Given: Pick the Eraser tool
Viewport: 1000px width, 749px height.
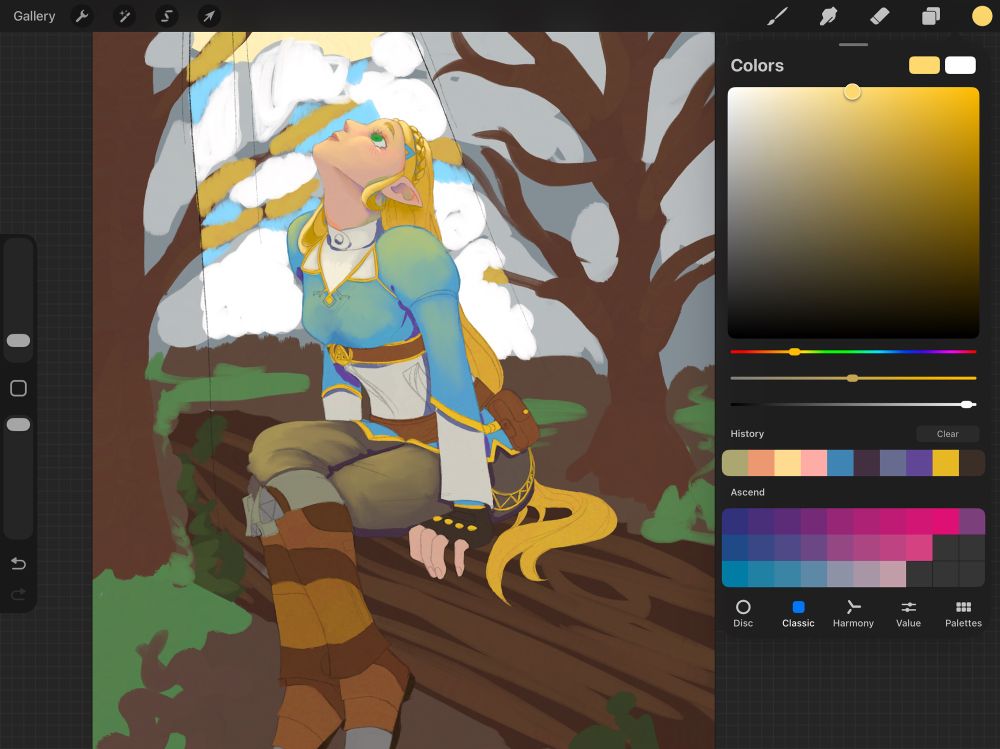Looking at the screenshot, I should click(x=880, y=16).
